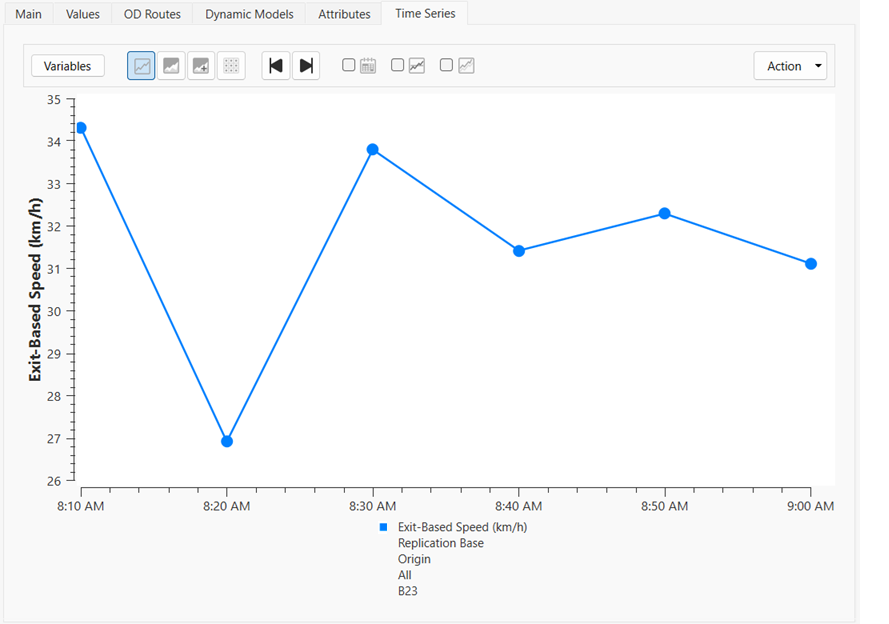The height and width of the screenshot is (624, 889).
Task: Click the 8:30 AM data point on chart
Action: [373, 149]
